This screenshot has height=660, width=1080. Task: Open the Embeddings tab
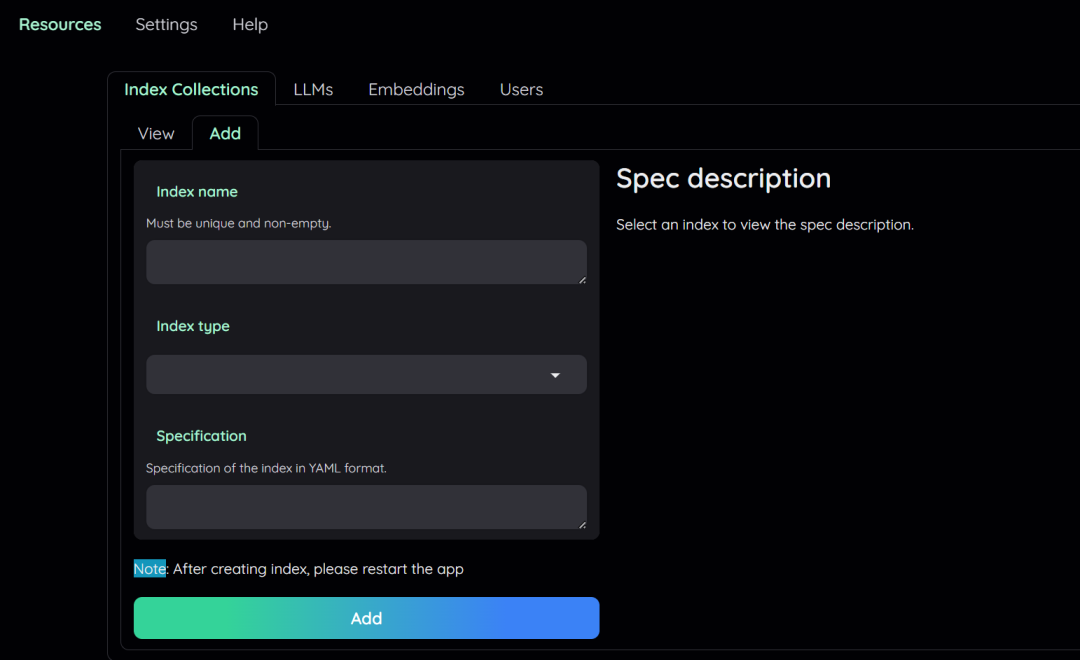416,90
